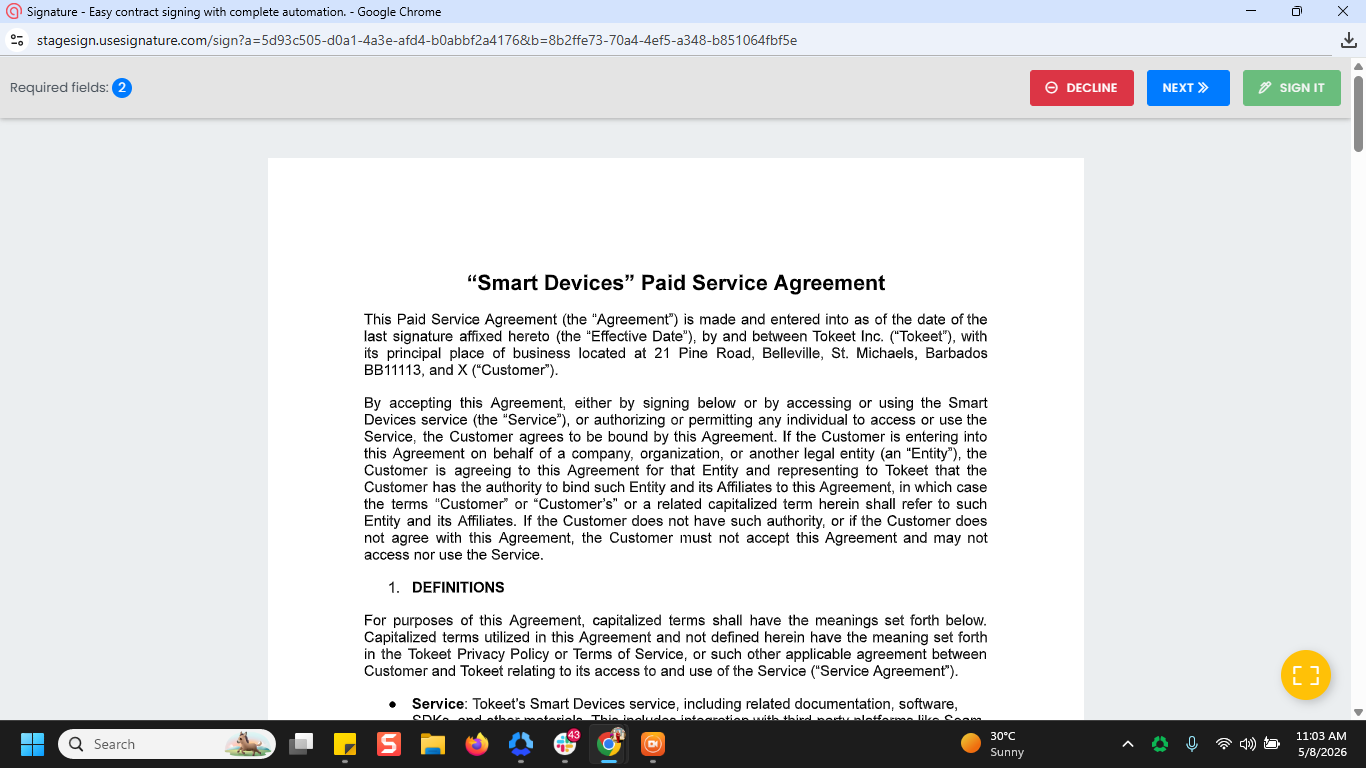Click the scrollbar down arrow
This screenshot has width=1366, height=768.
[x=1358, y=712]
